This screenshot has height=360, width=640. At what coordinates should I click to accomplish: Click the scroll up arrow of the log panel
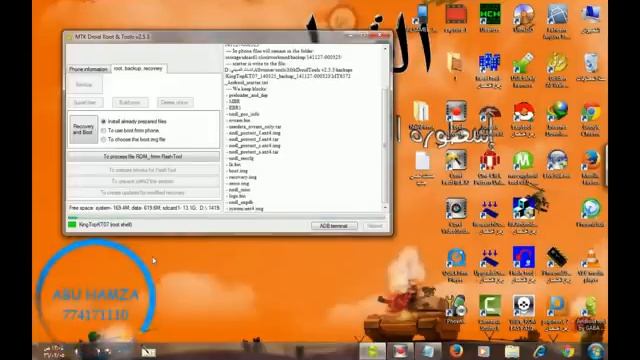pos(385,49)
